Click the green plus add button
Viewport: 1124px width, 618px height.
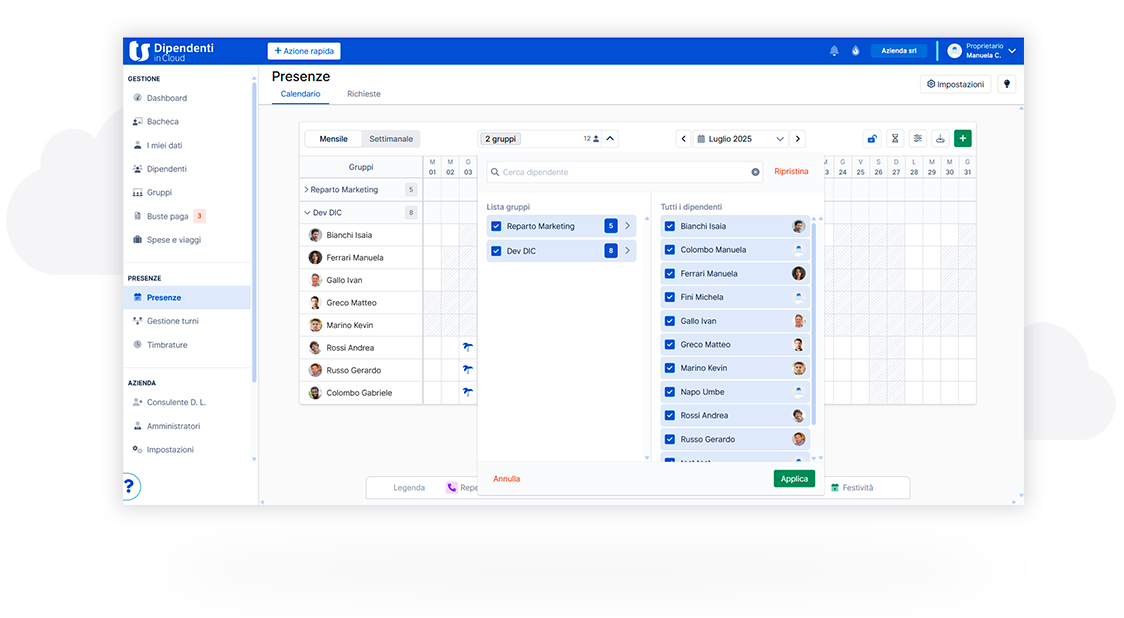(x=963, y=138)
